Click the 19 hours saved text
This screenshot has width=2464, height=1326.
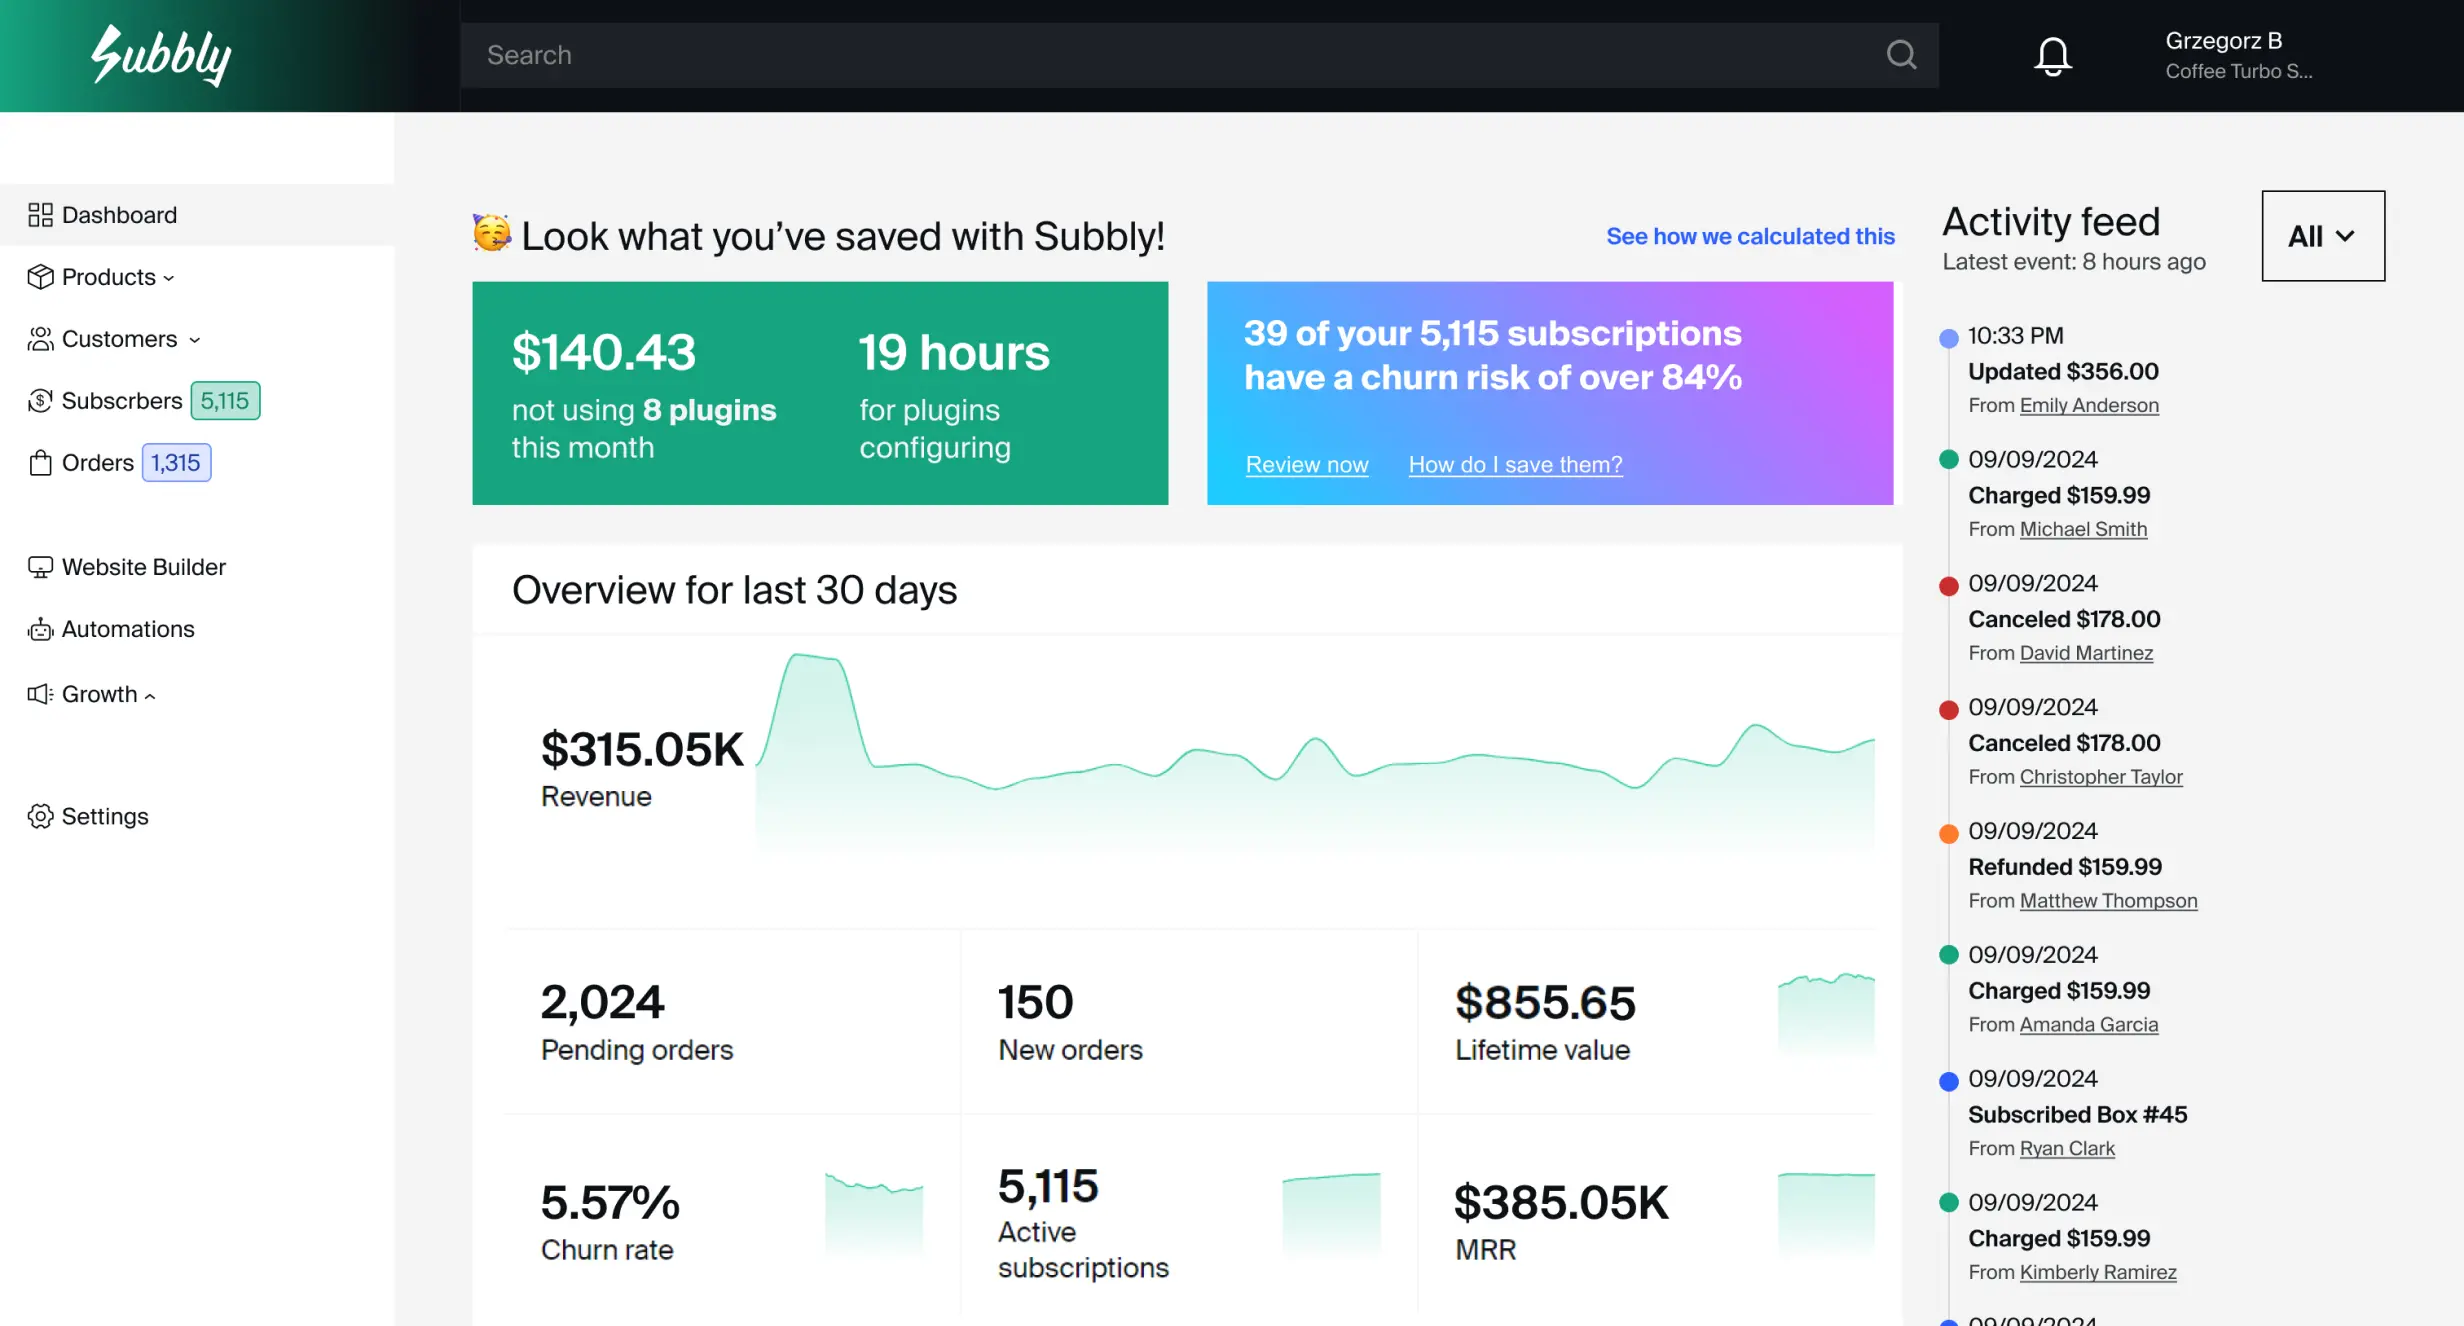click(x=954, y=352)
